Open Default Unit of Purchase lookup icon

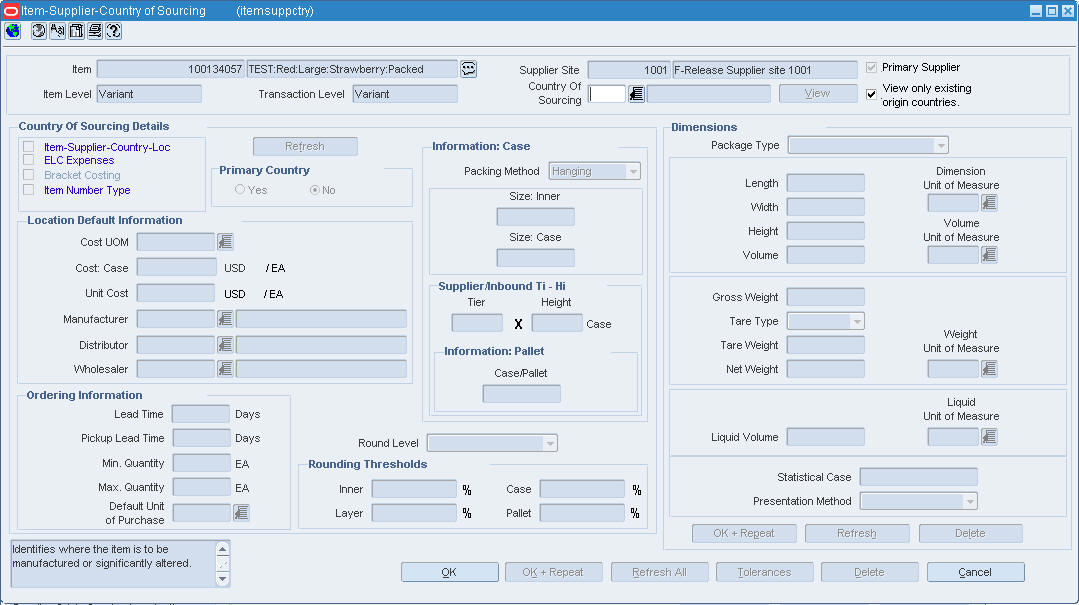[x=241, y=513]
